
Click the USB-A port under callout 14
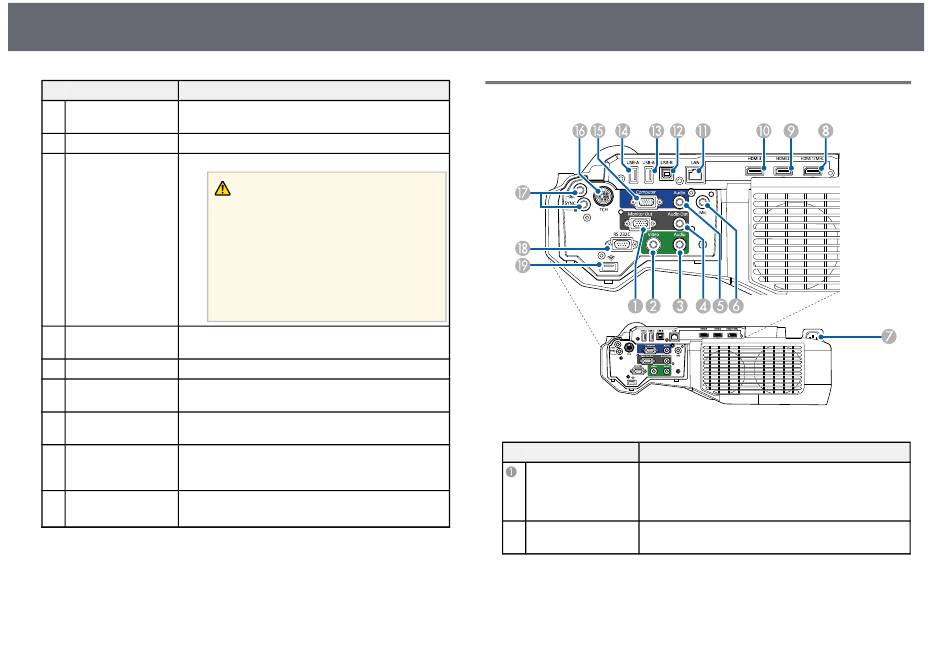633,176
